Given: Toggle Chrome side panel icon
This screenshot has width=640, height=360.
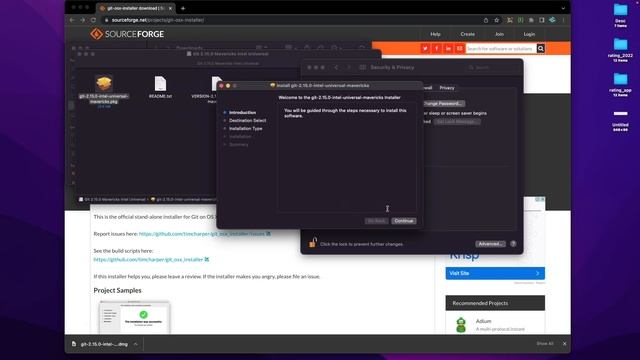Looking at the screenshot, I should coord(542,20).
